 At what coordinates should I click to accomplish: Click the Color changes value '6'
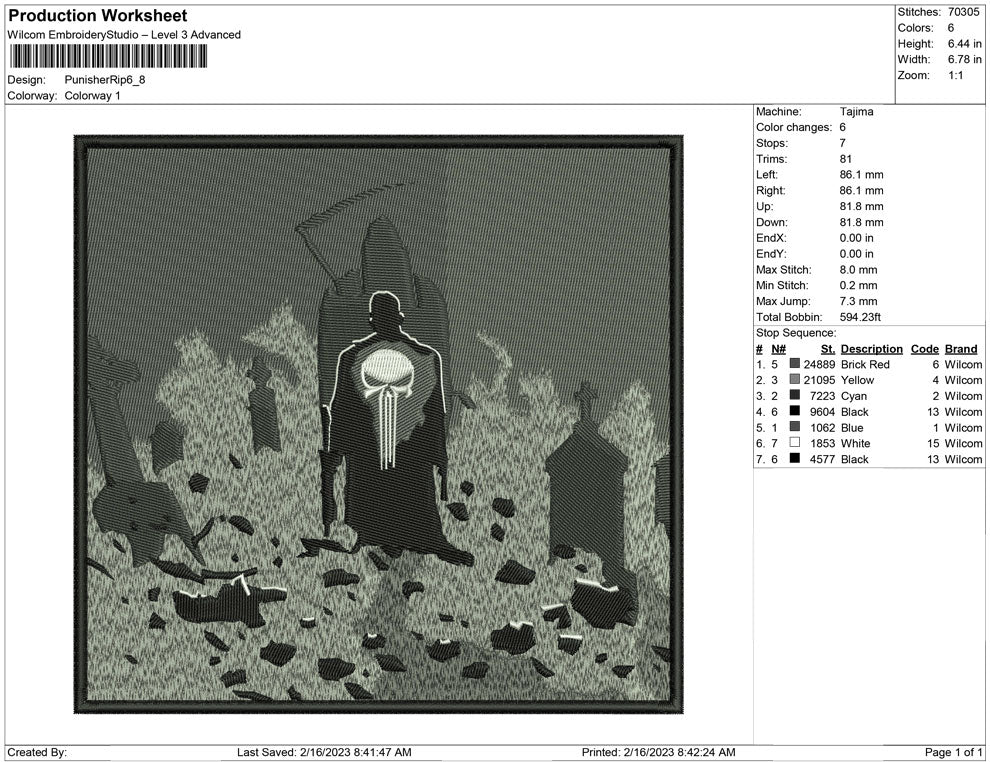pyautogui.click(x=842, y=128)
